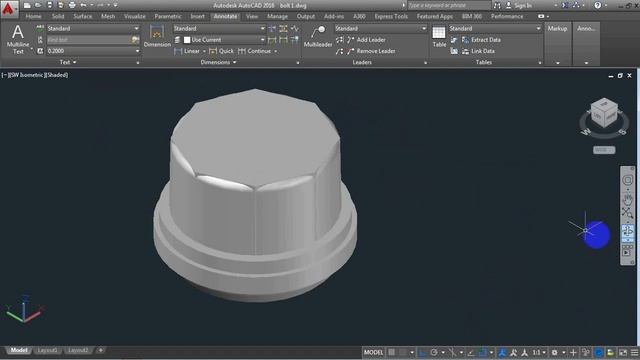Viewport: 640px width, 360px height.
Task: Click the Plot printer icon
Action: tap(72, 5)
